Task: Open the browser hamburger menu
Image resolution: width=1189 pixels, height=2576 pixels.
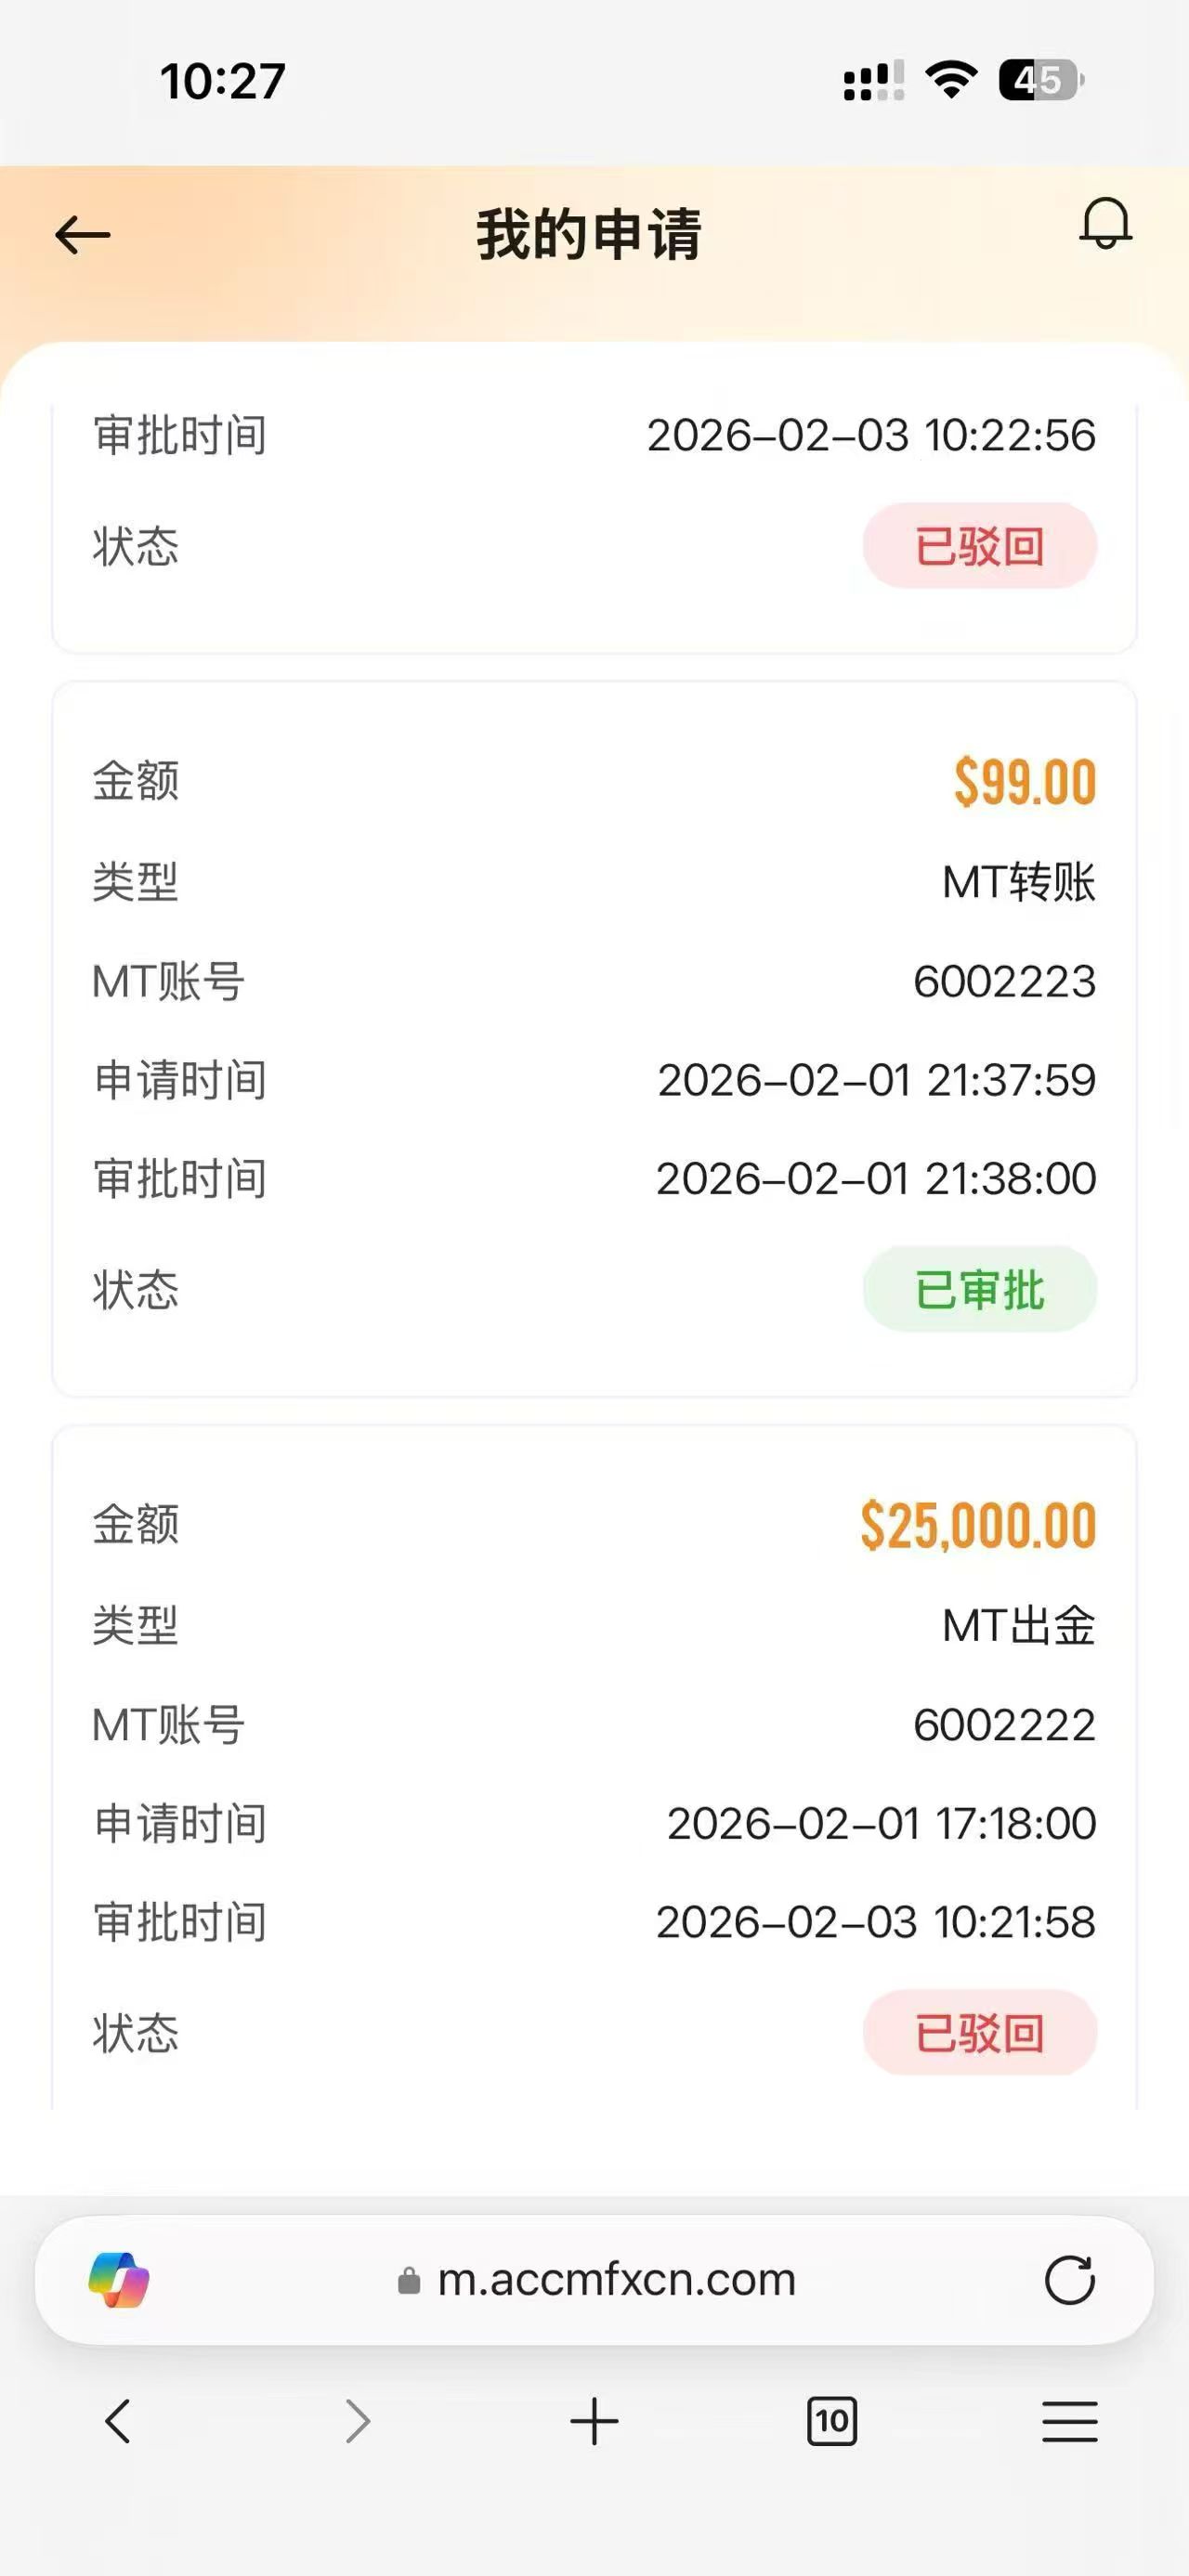Action: [x=1069, y=2421]
